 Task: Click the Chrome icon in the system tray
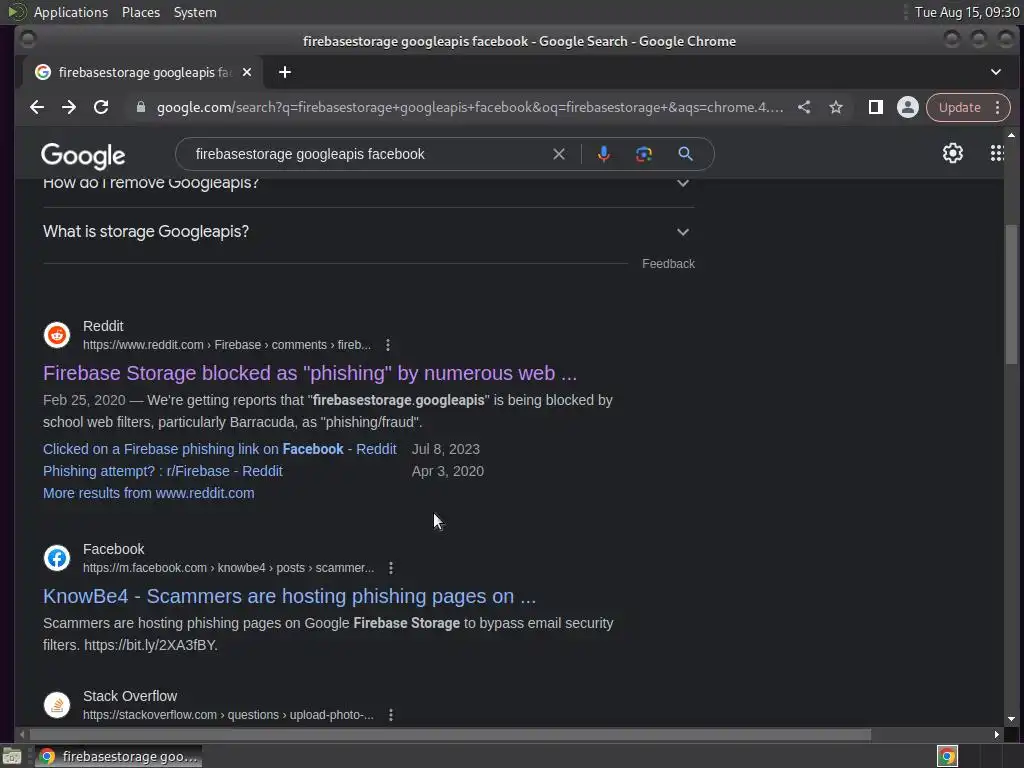tap(947, 756)
